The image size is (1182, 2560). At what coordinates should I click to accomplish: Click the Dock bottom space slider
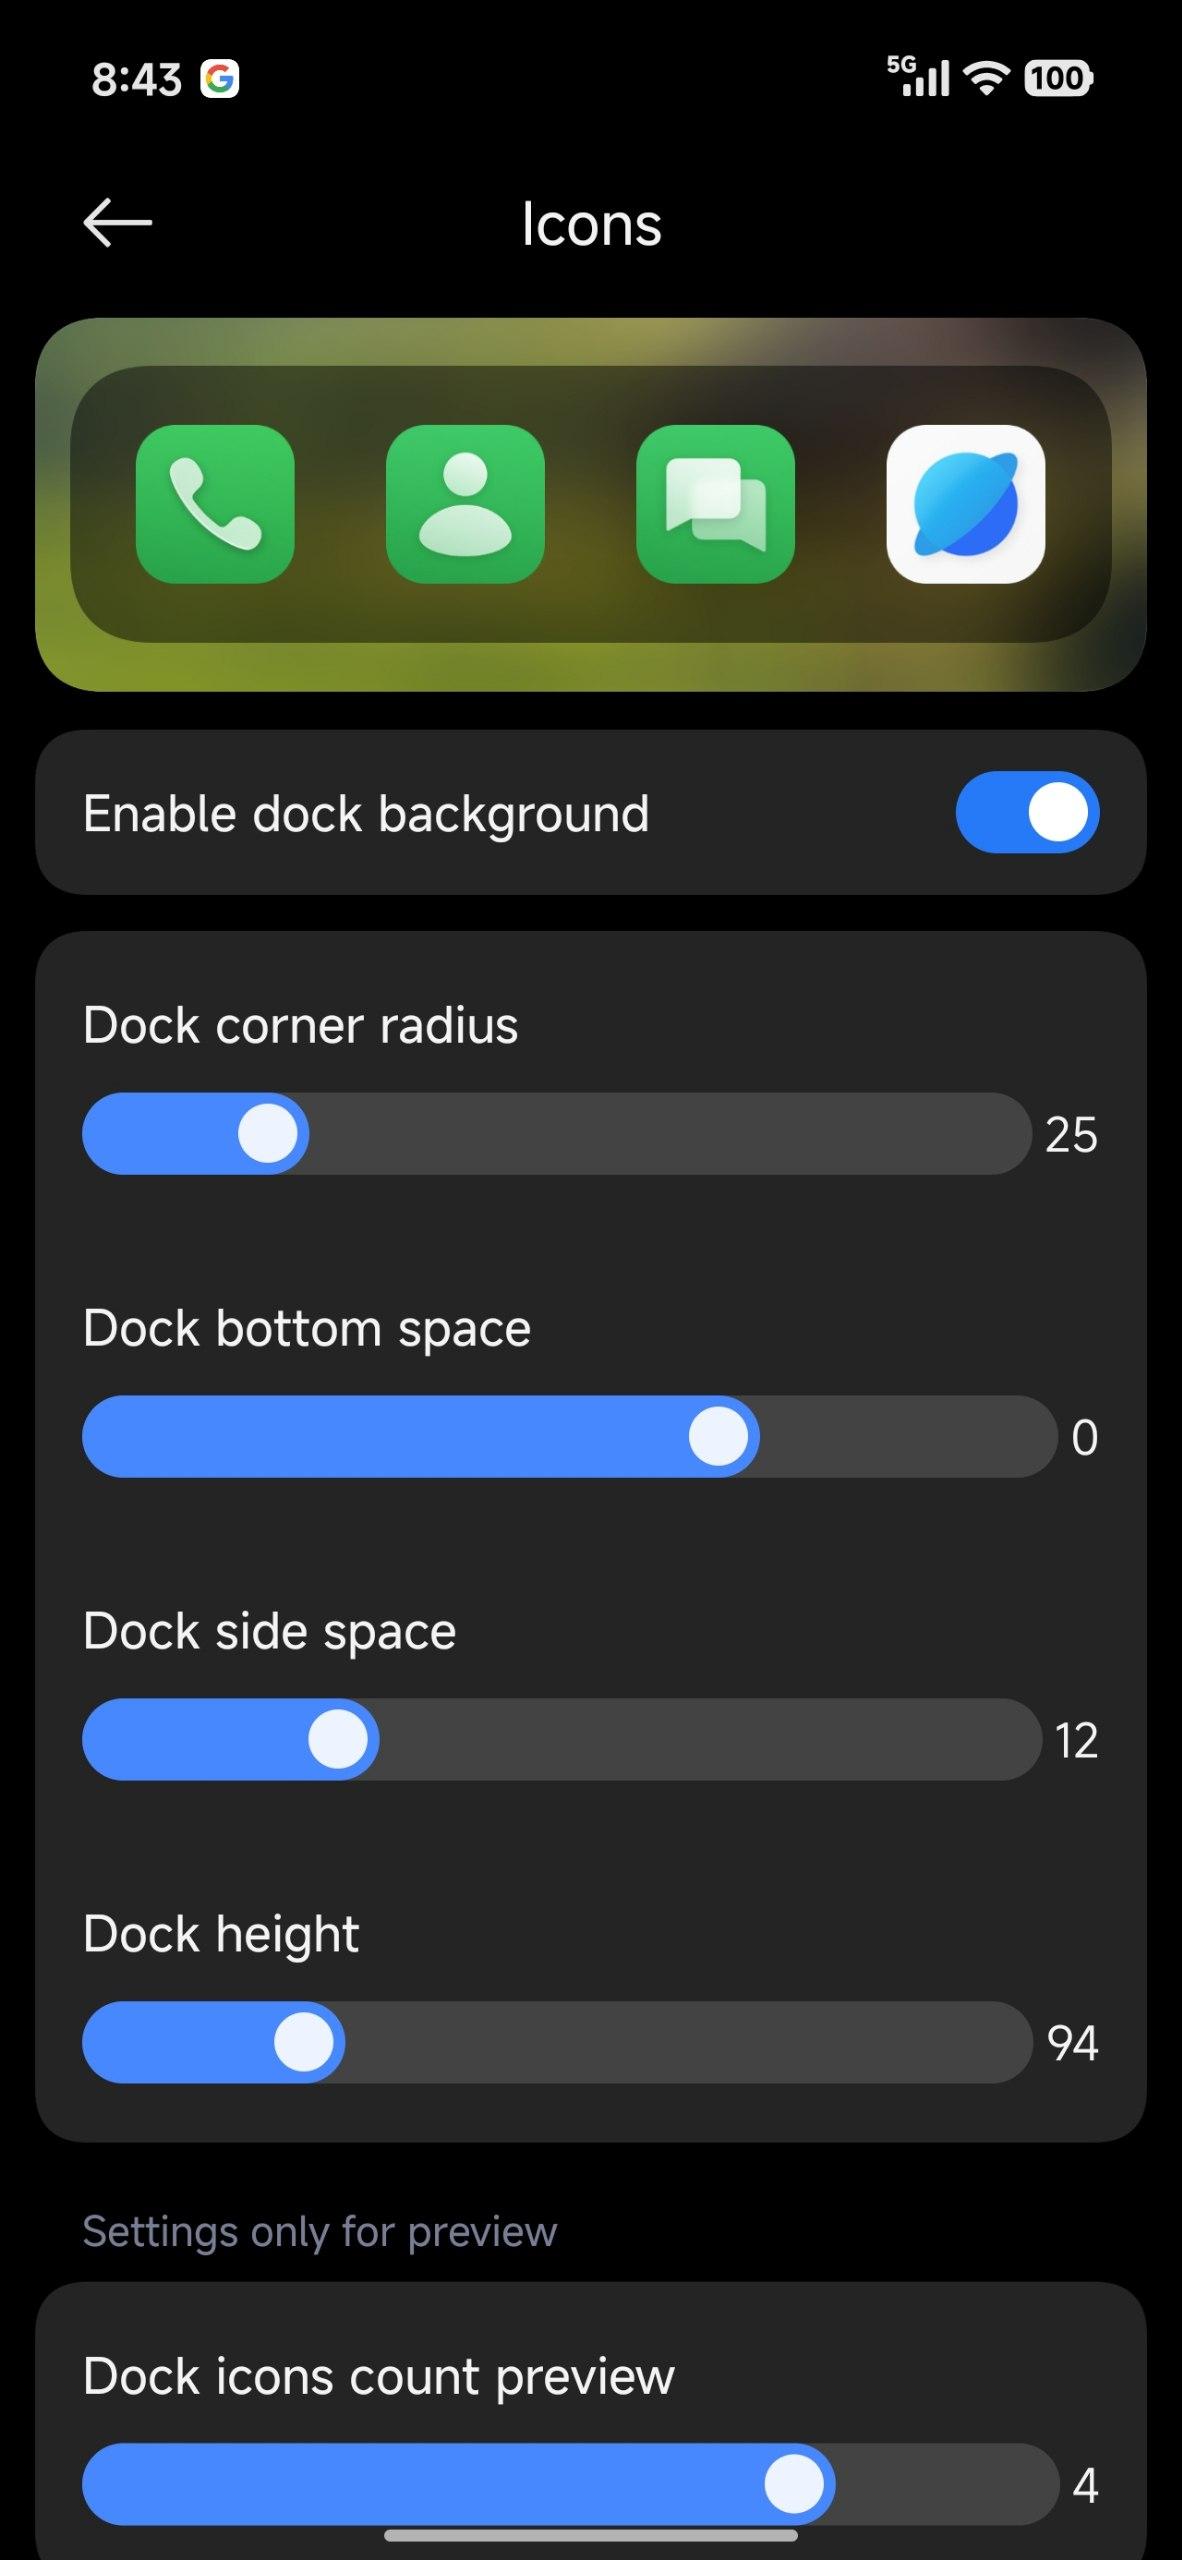[x=569, y=1437]
